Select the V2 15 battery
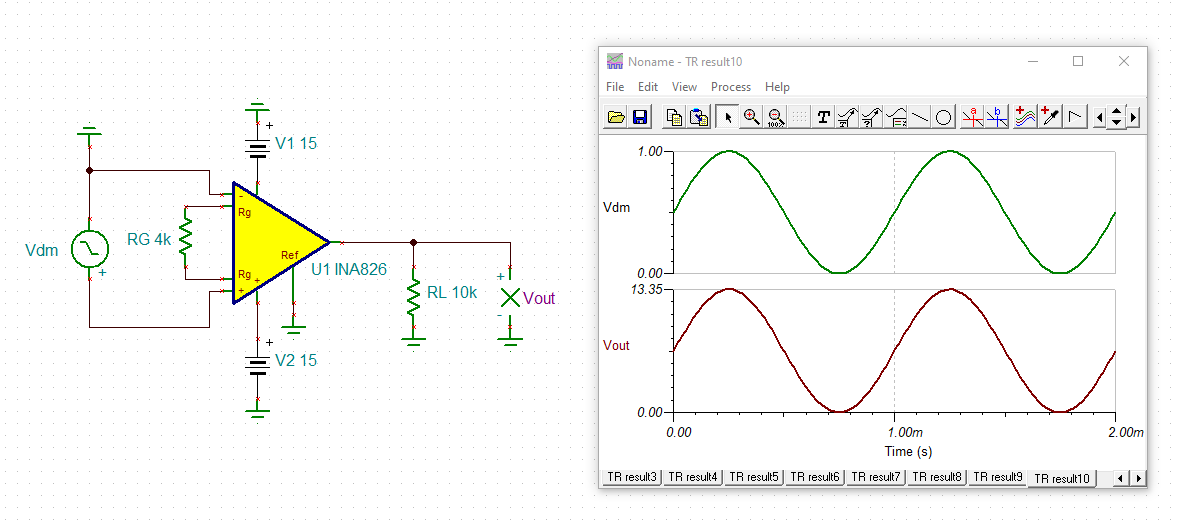The image size is (1182, 530). (258, 366)
